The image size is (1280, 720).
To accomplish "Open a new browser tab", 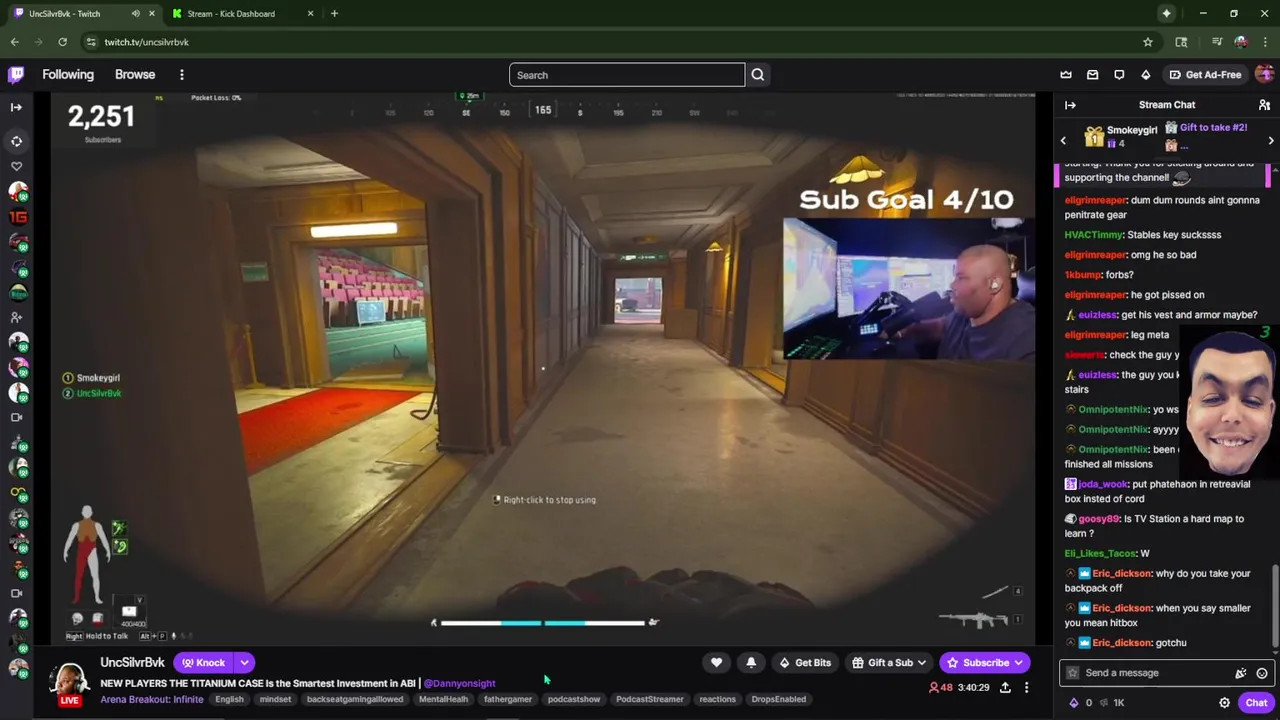I will [334, 14].
